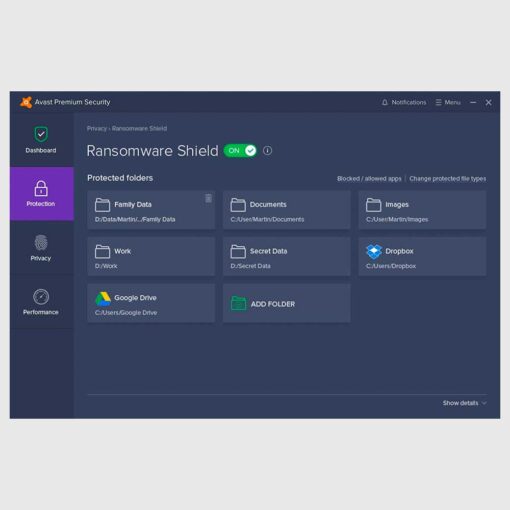Click ADD FOLDER button text
This screenshot has height=510, width=510.
(273, 304)
